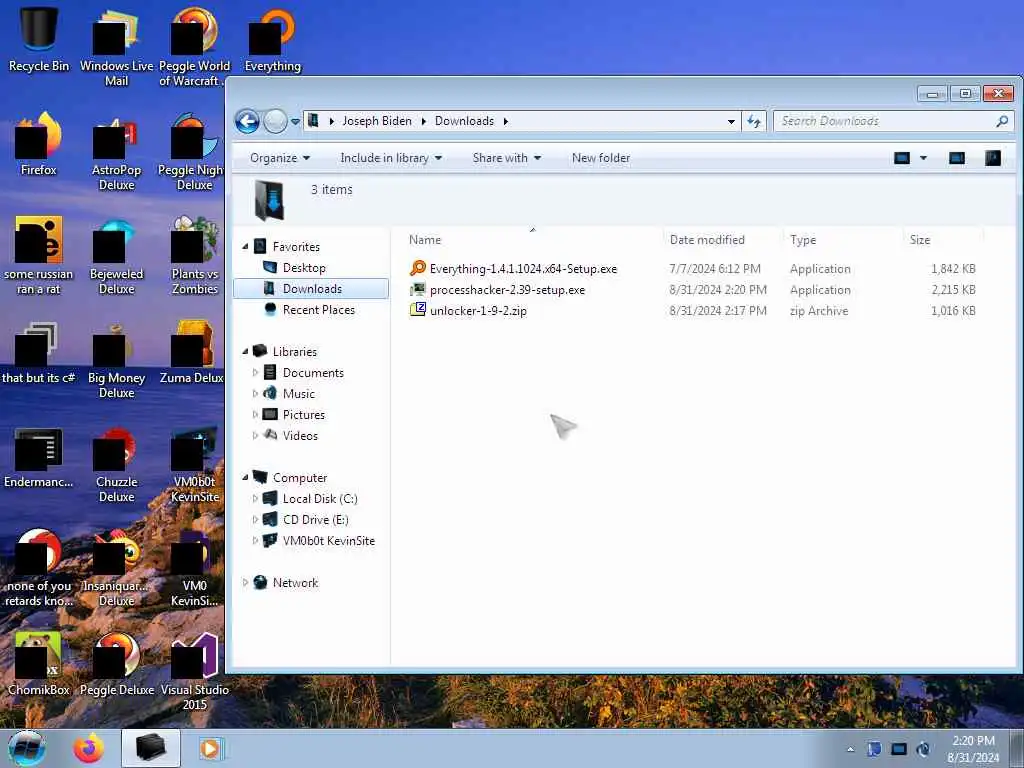Select processhacker-2.39-setup.exe file

pos(507,289)
